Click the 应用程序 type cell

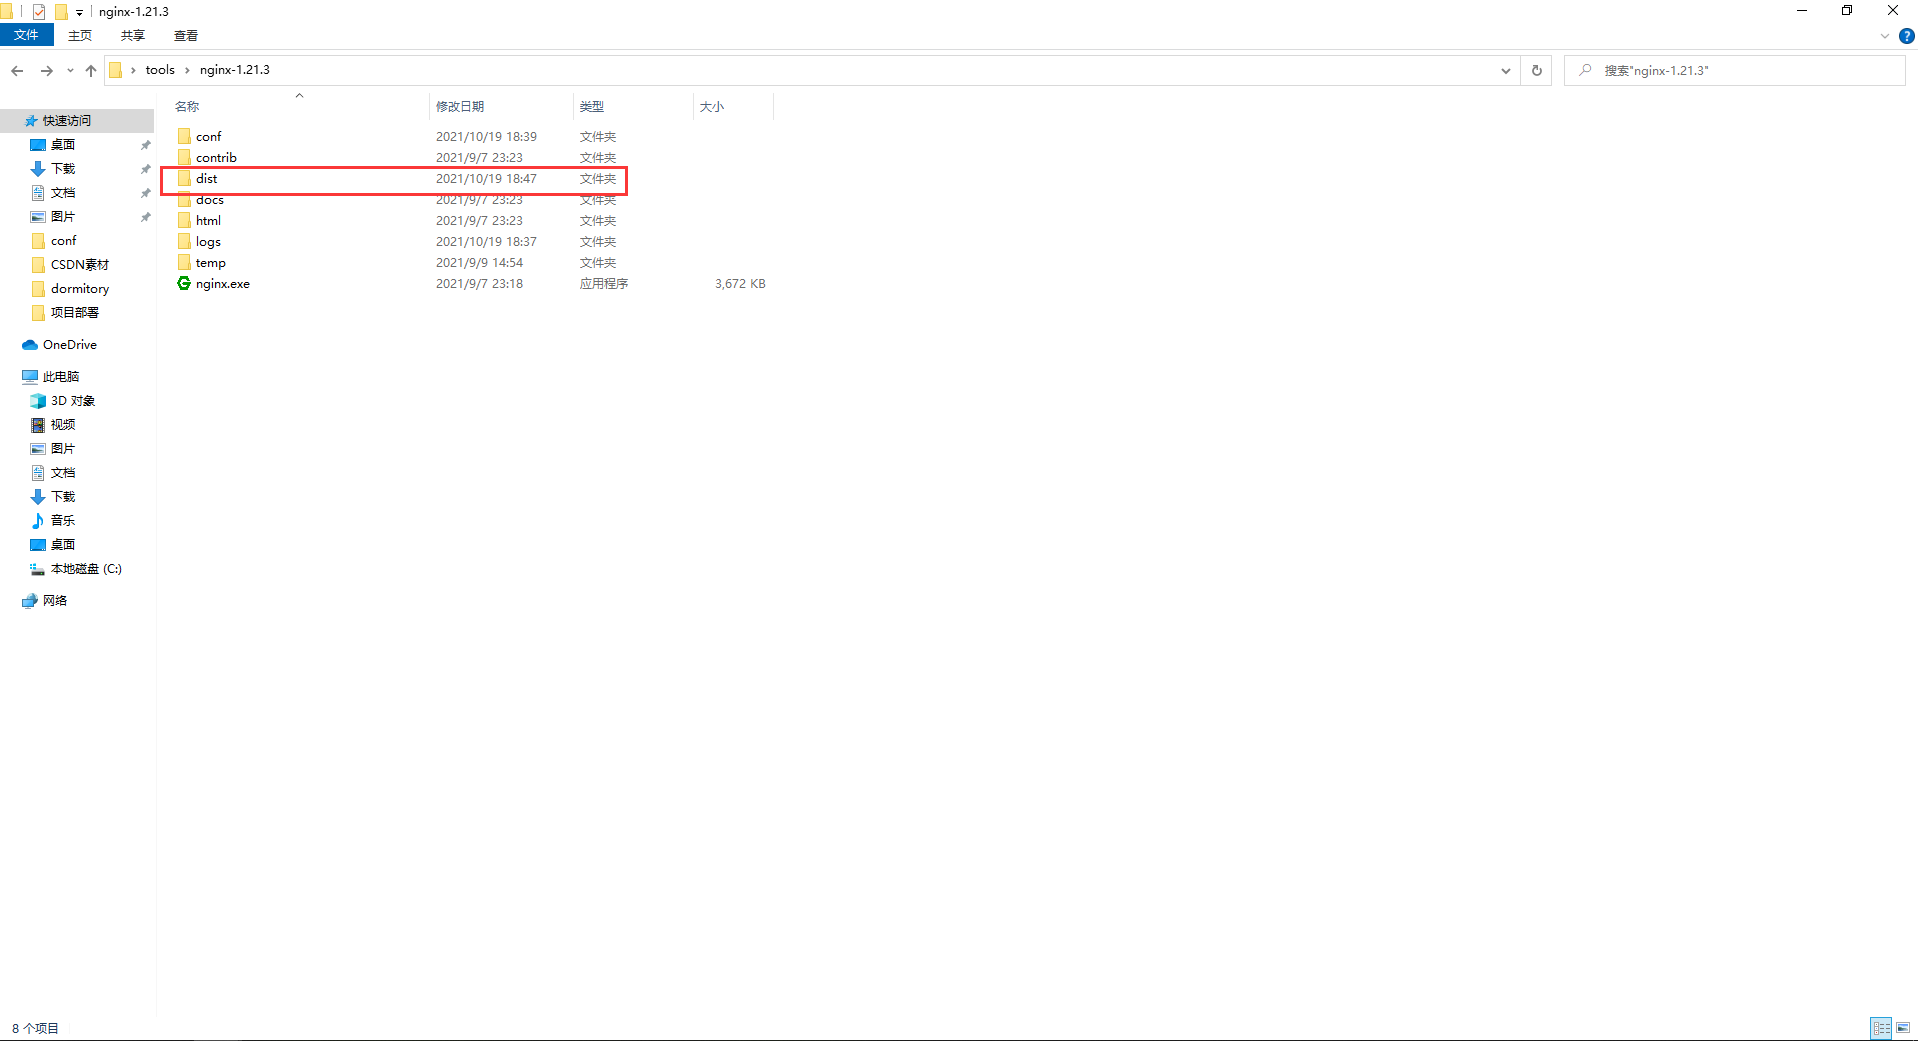click(604, 283)
